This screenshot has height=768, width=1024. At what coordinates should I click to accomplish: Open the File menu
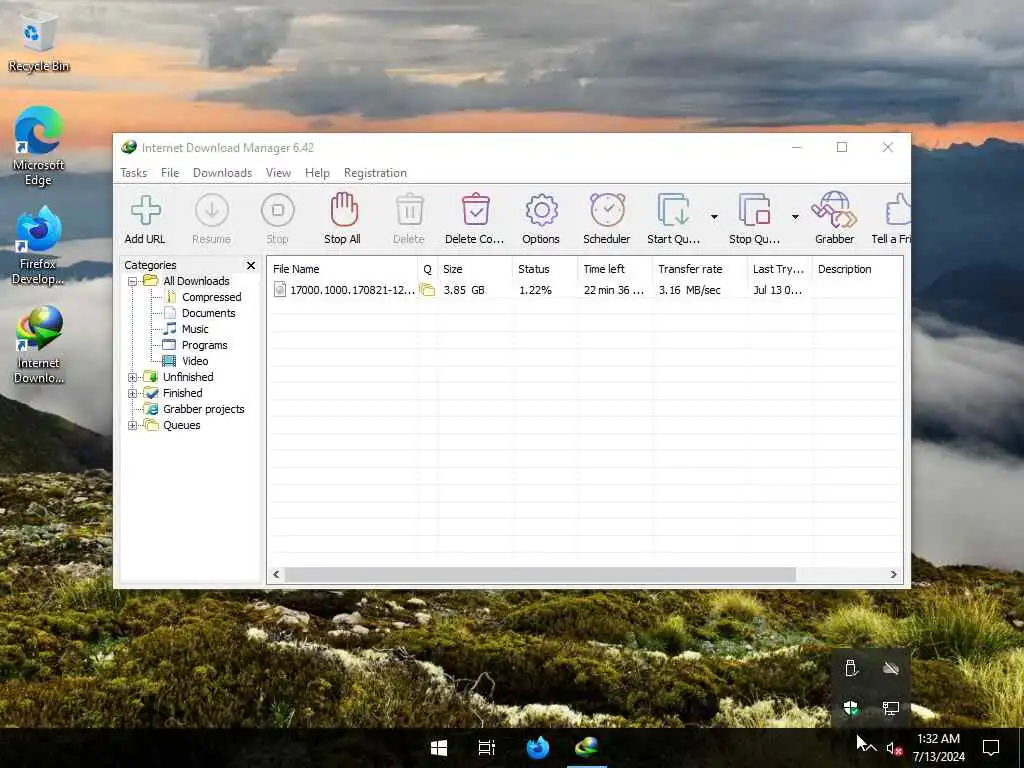(170, 173)
